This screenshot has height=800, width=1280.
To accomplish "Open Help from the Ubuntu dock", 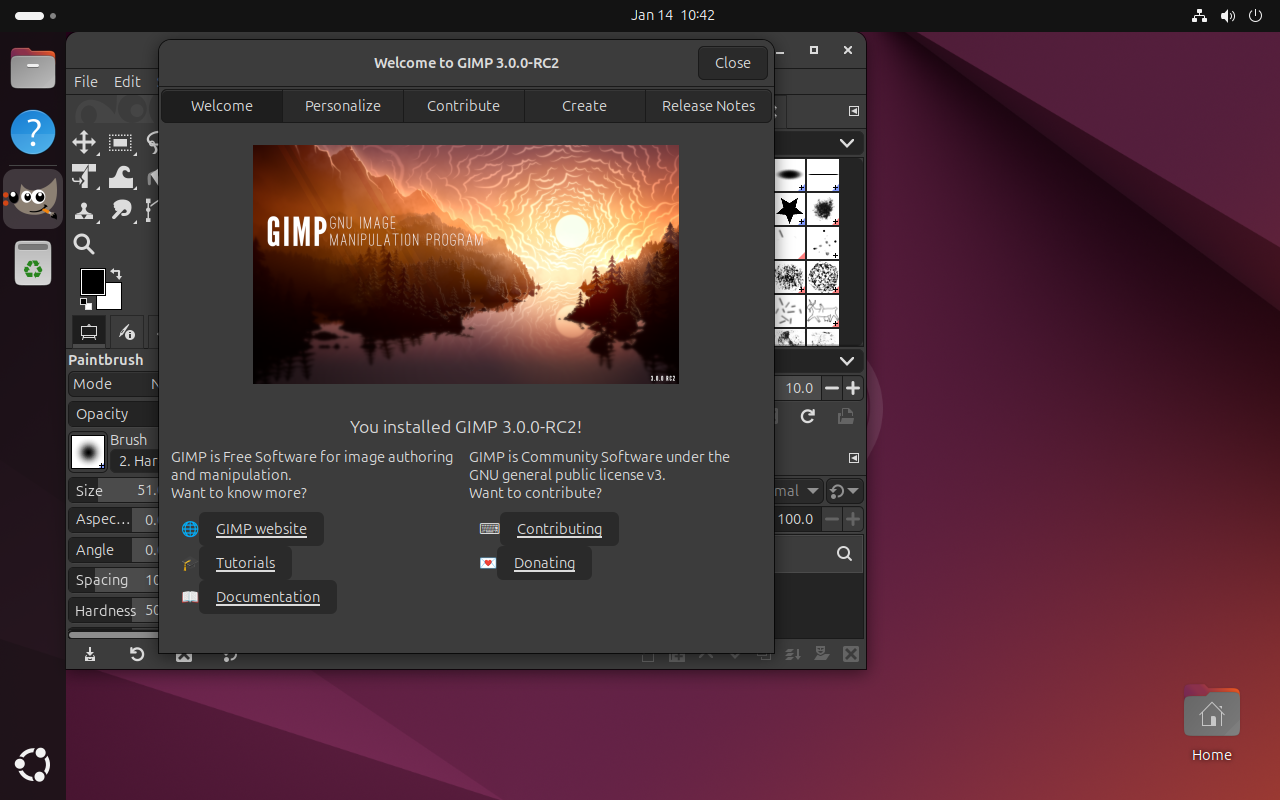I will pyautogui.click(x=33, y=132).
